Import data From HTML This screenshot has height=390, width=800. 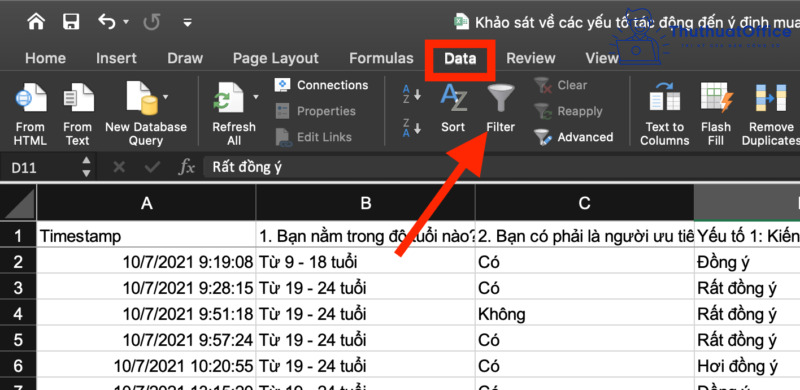[x=31, y=114]
